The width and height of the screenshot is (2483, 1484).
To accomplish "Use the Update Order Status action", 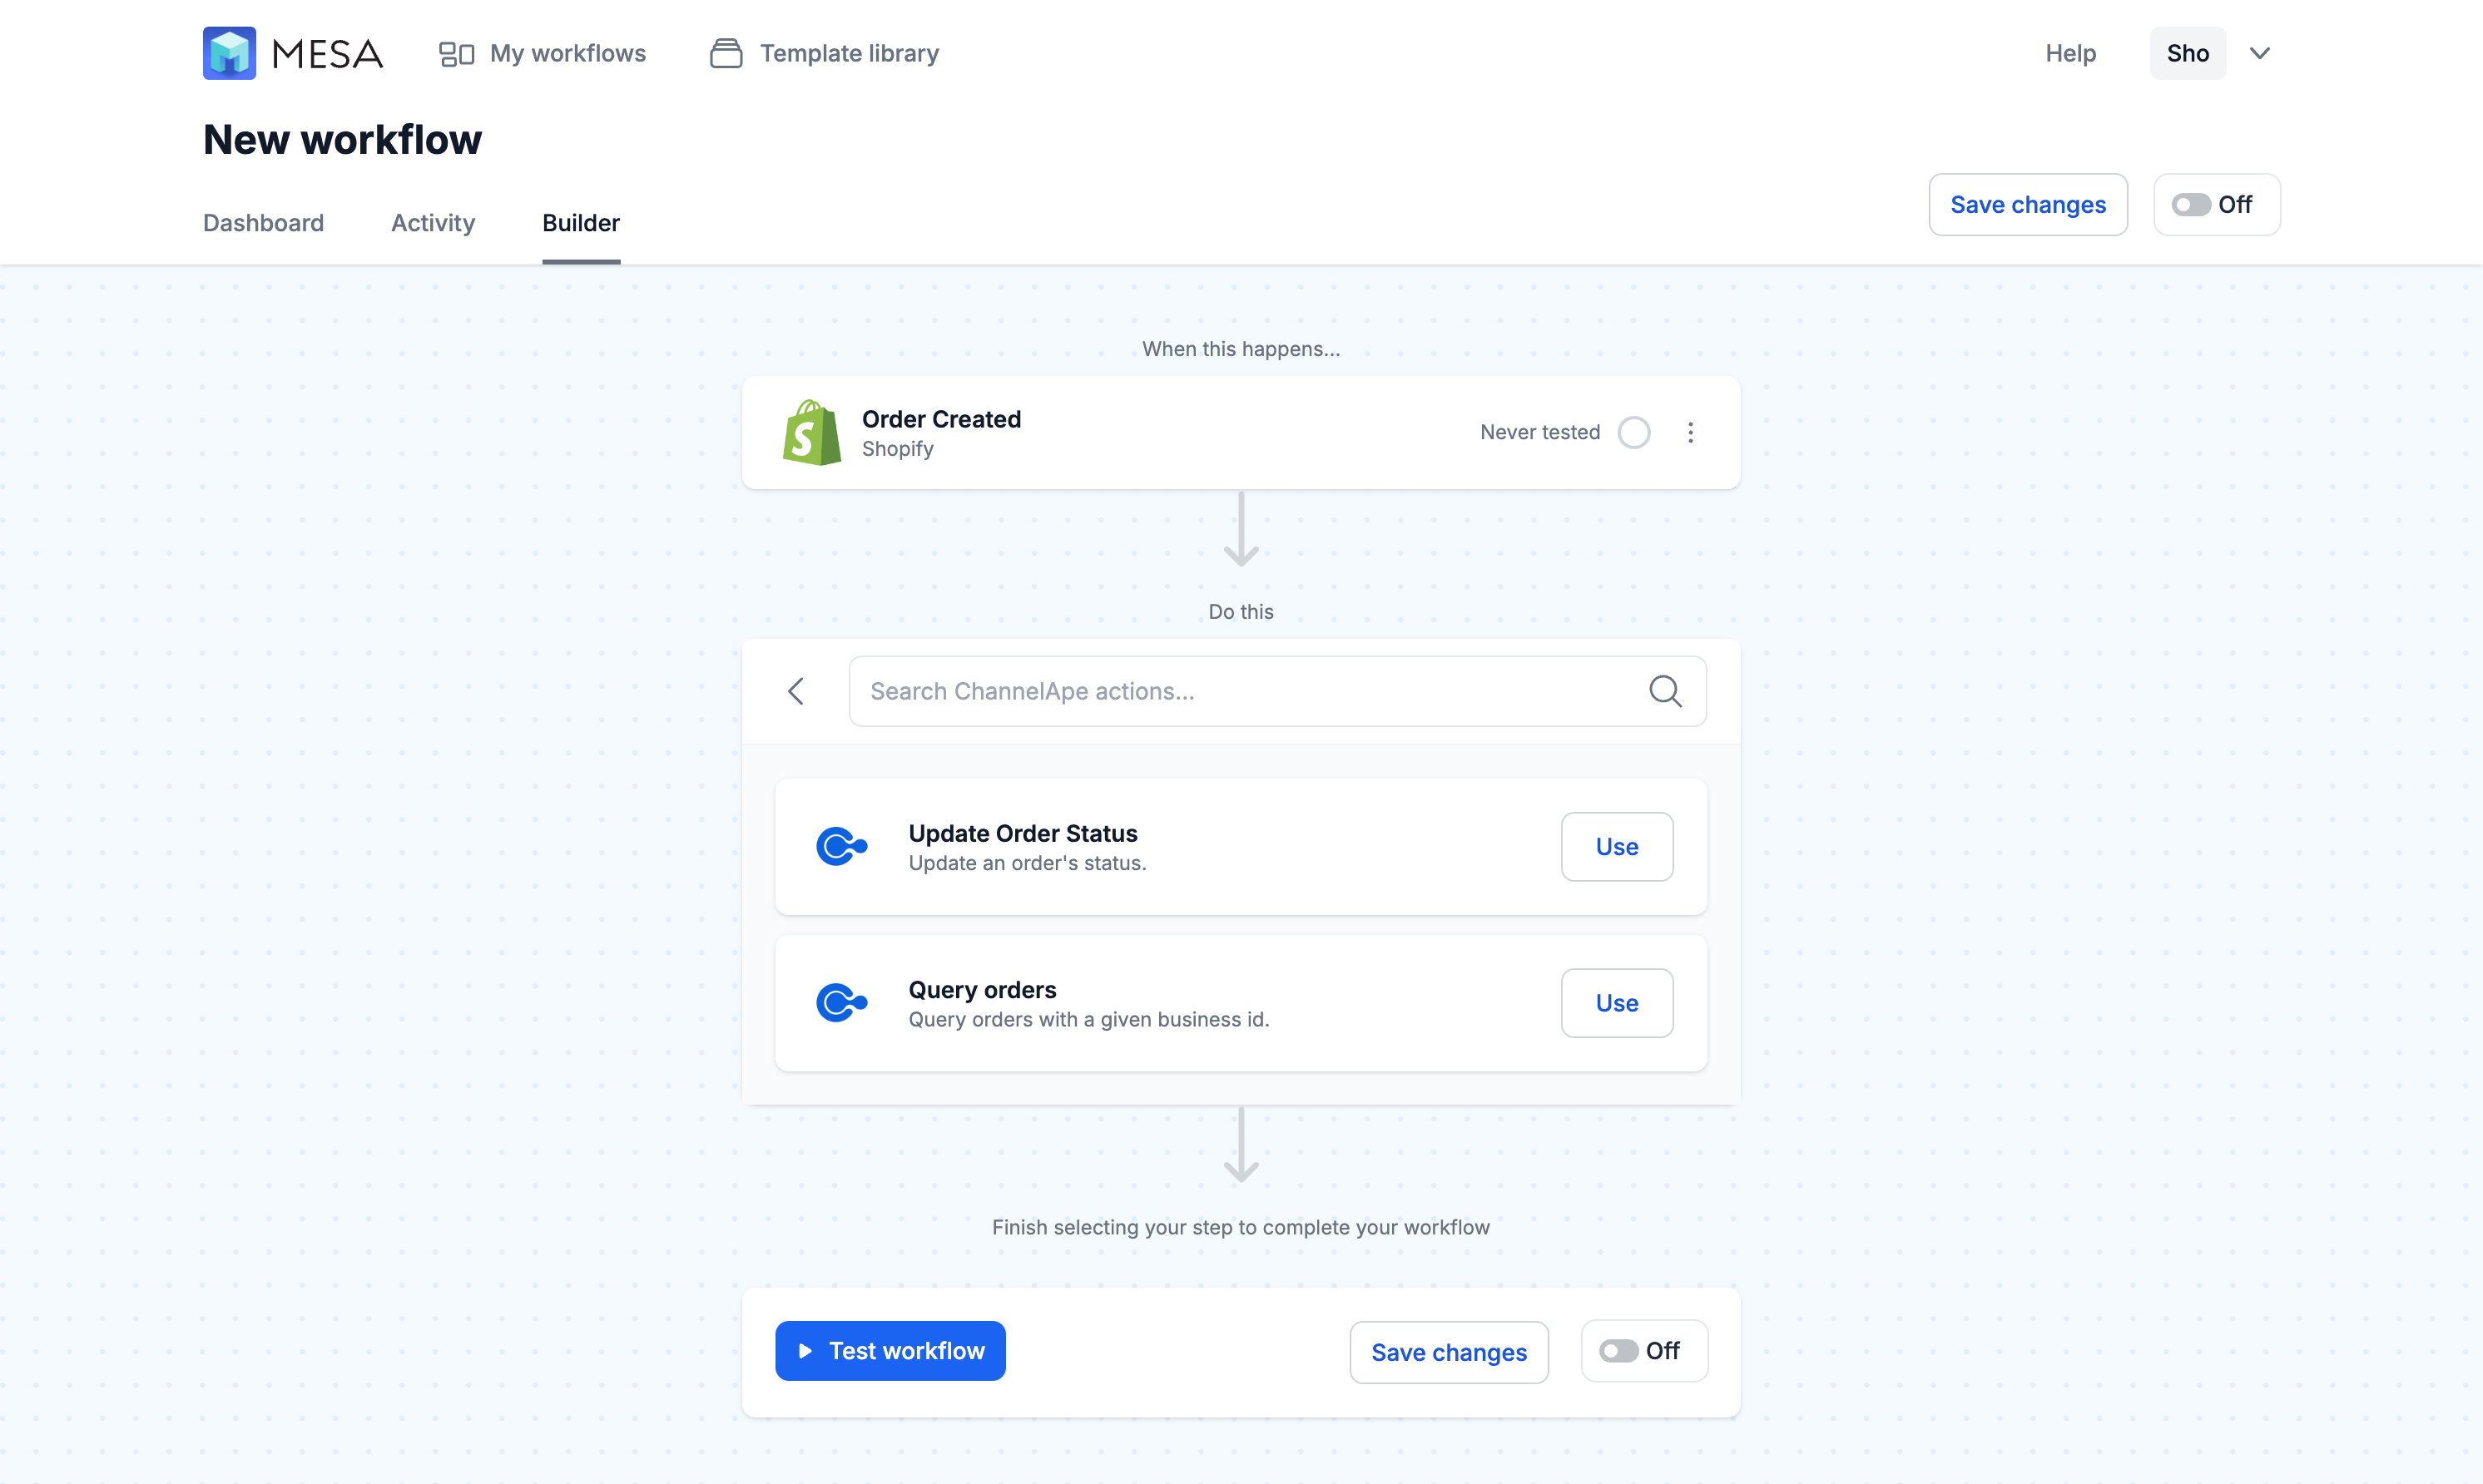I will point(1616,847).
